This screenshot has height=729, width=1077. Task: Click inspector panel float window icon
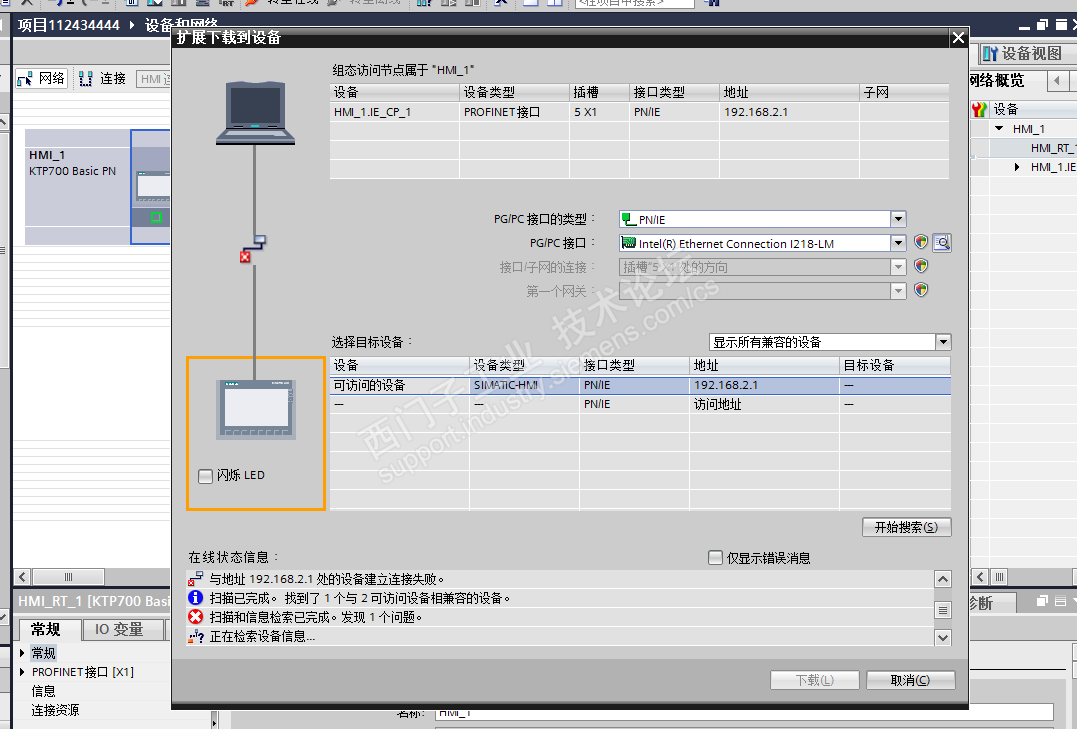pyautogui.click(x=1042, y=601)
